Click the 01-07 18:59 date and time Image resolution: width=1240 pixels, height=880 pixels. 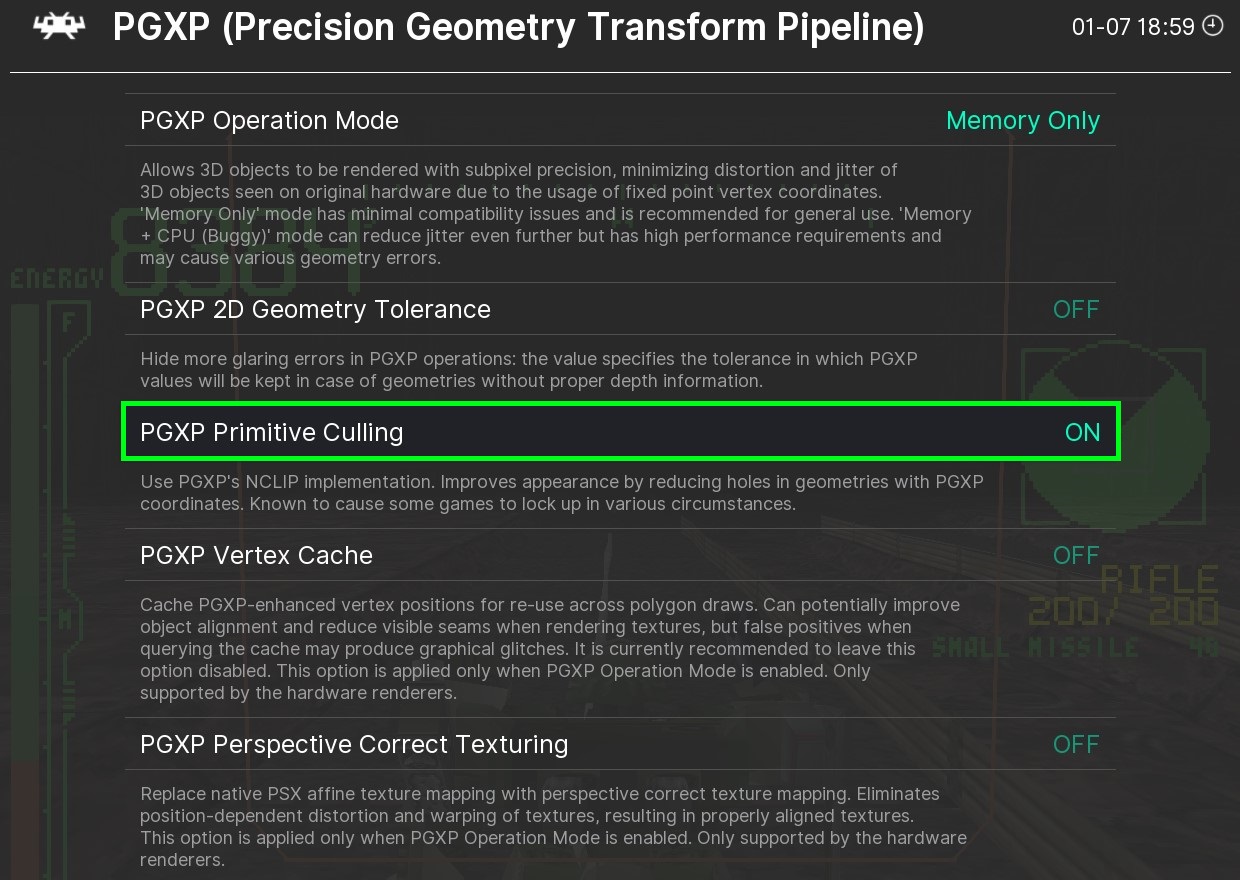pyautogui.click(x=1132, y=27)
